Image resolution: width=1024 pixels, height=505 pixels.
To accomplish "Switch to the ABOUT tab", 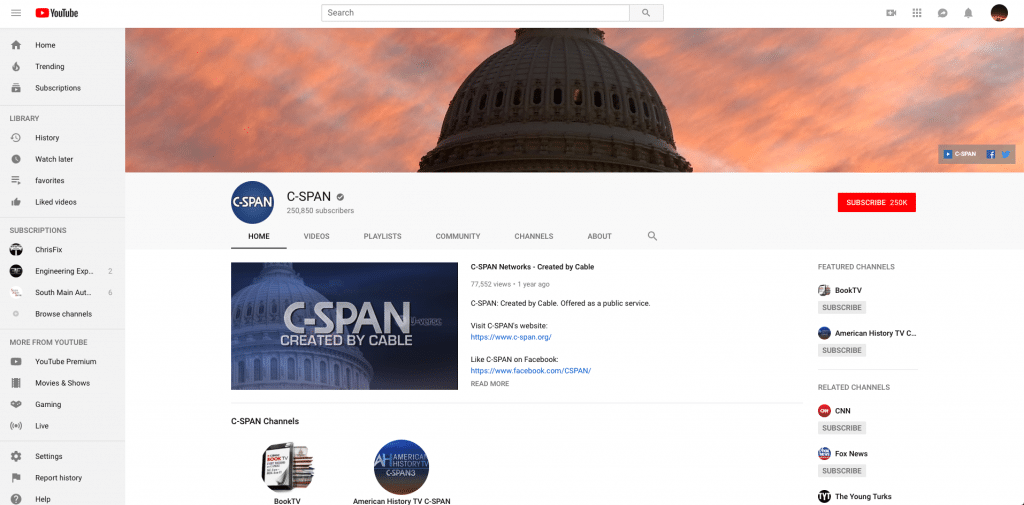I will click(x=600, y=236).
